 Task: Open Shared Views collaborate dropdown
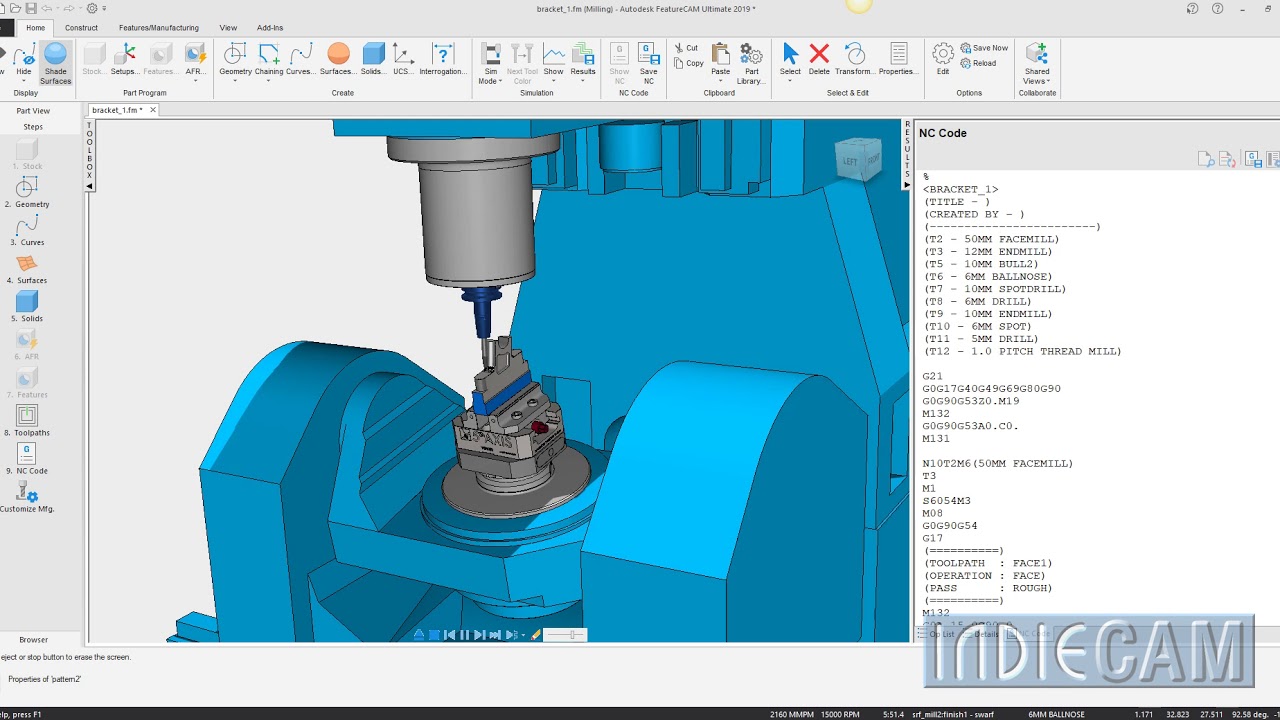(x=1037, y=63)
